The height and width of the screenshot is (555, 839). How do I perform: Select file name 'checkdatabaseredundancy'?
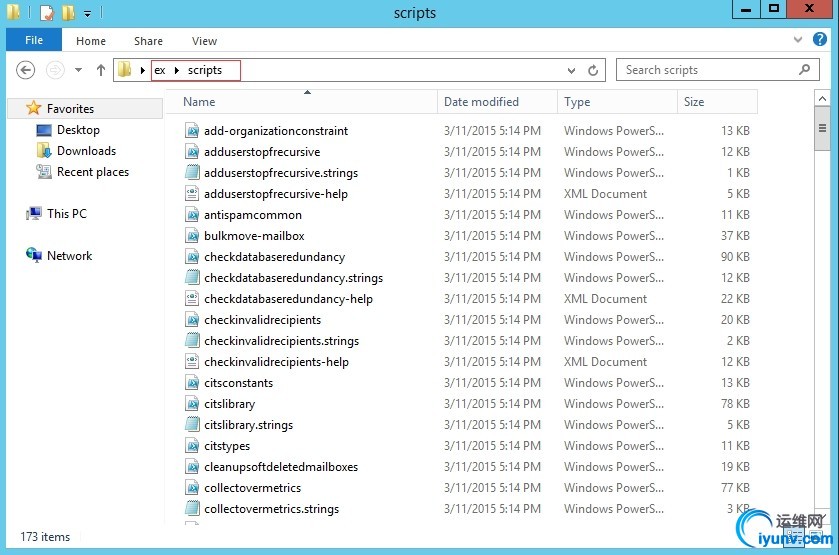tap(274, 257)
